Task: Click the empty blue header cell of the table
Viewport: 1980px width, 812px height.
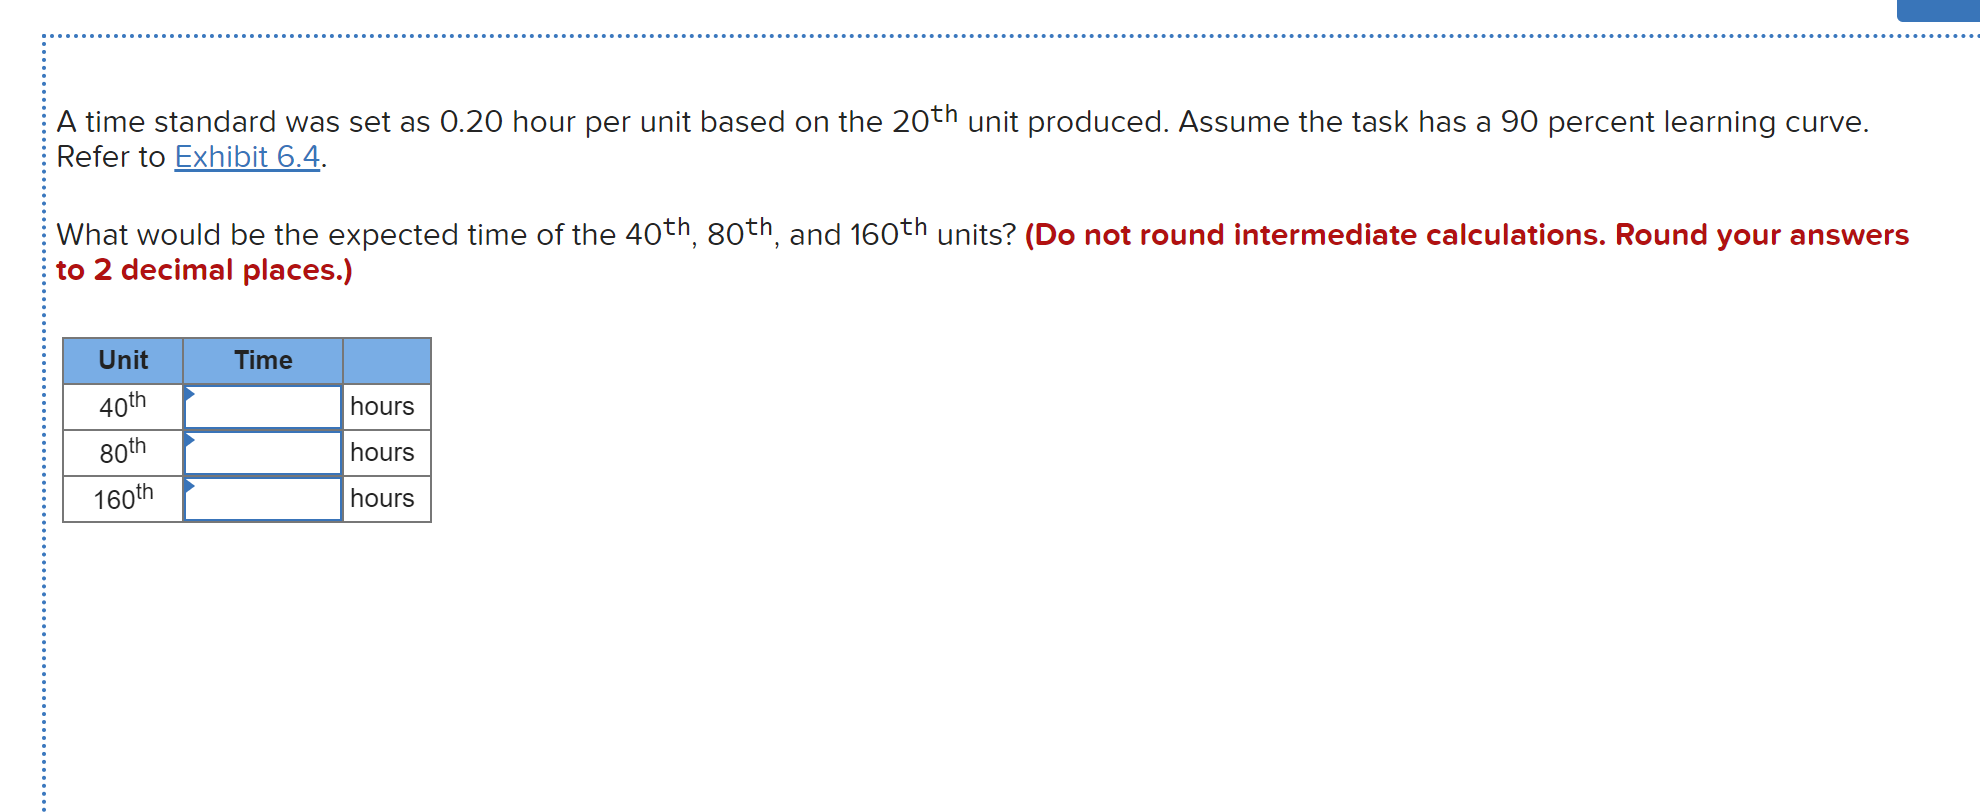Action: click(x=387, y=360)
